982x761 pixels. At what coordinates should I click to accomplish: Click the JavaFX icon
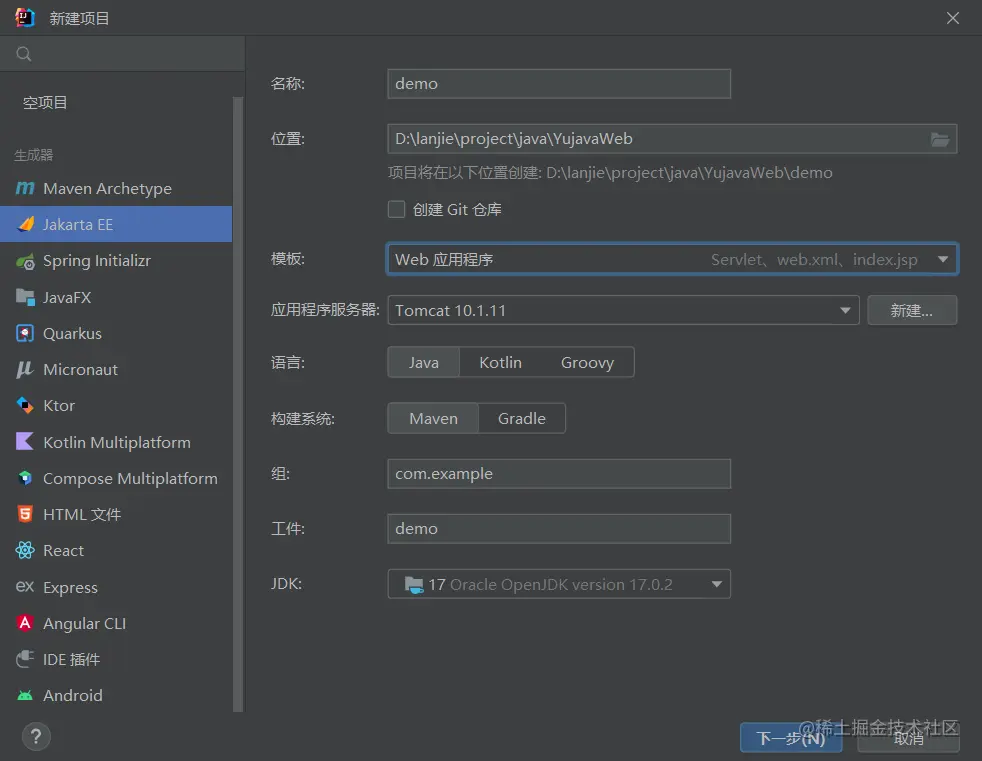click(25, 297)
